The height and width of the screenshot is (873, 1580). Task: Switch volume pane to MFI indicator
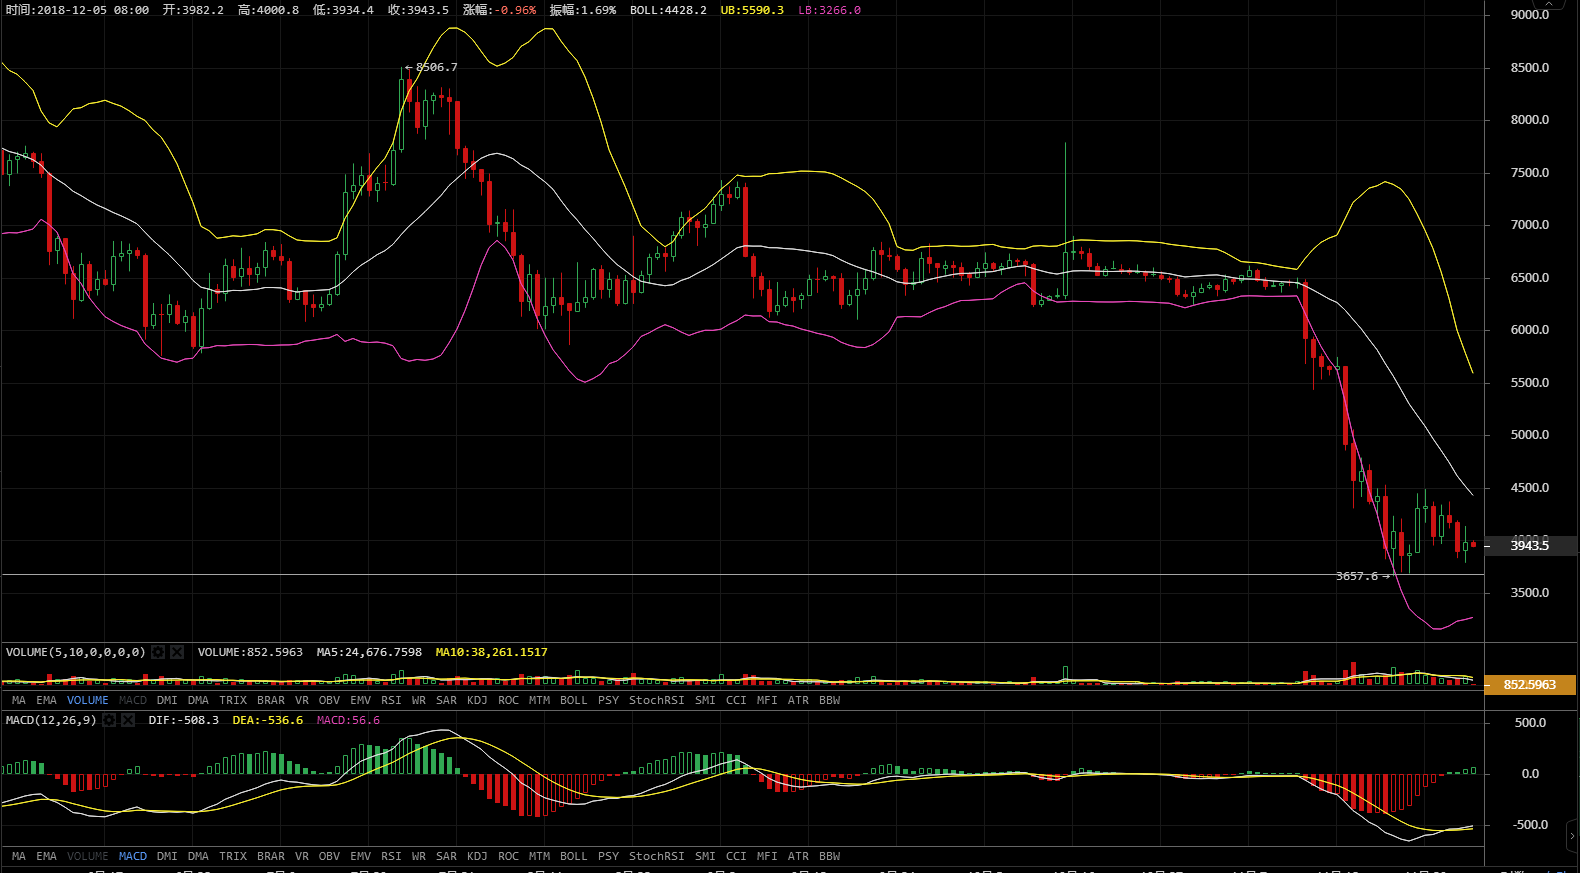(x=767, y=700)
